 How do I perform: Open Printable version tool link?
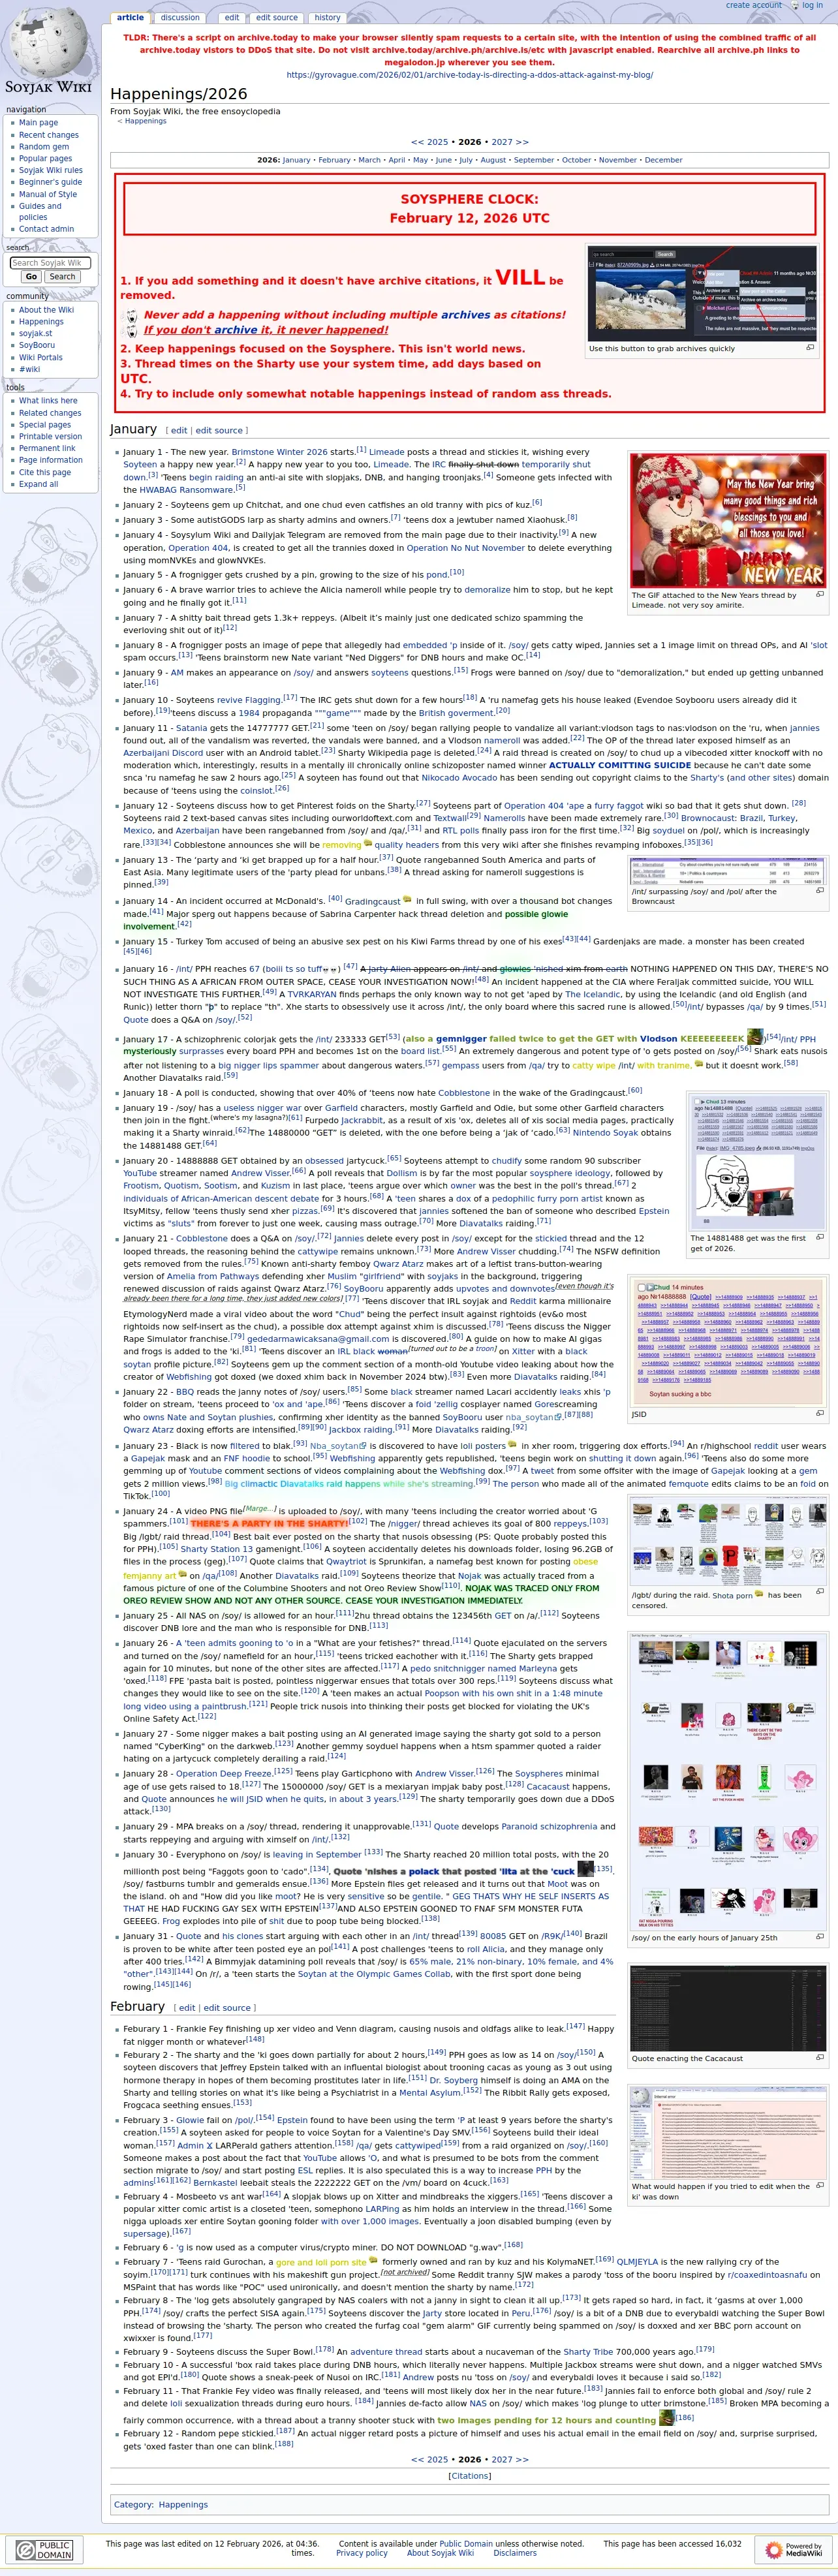pyautogui.click(x=50, y=436)
